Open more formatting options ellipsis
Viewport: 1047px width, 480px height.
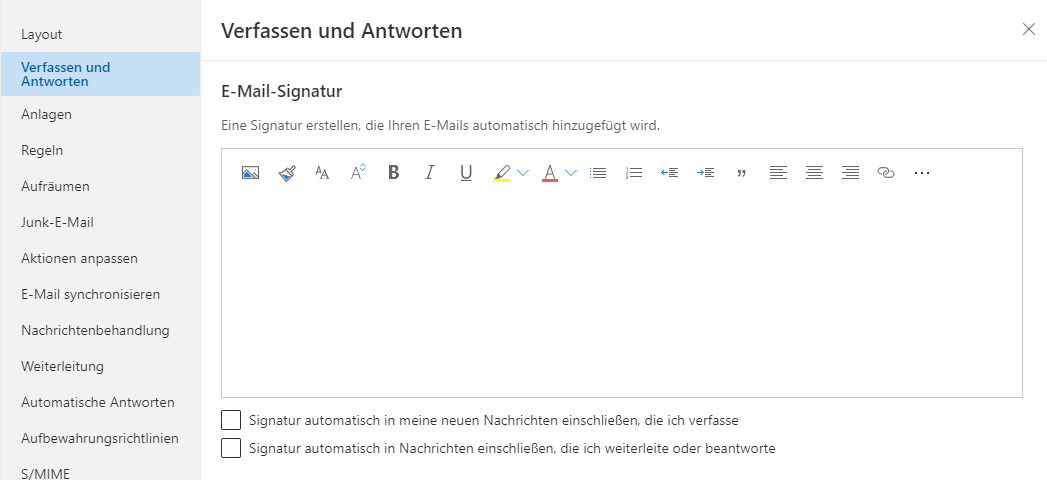922,173
